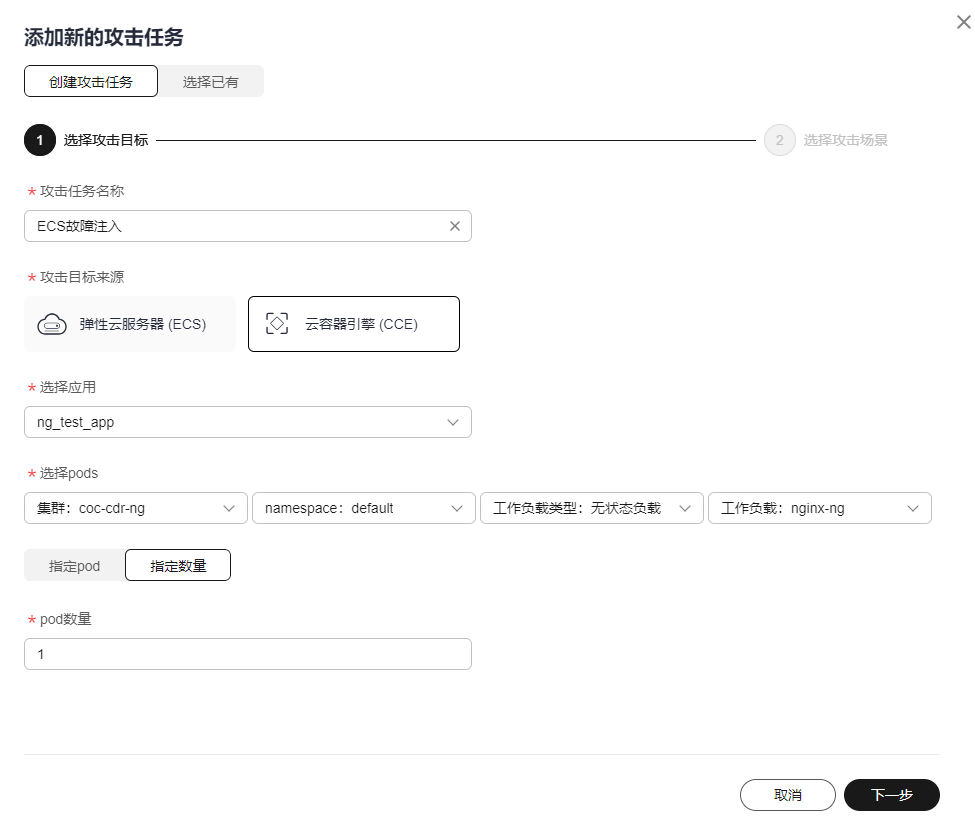Open the namespace default dropdown

pyautogui.click(x=364, y=508)
